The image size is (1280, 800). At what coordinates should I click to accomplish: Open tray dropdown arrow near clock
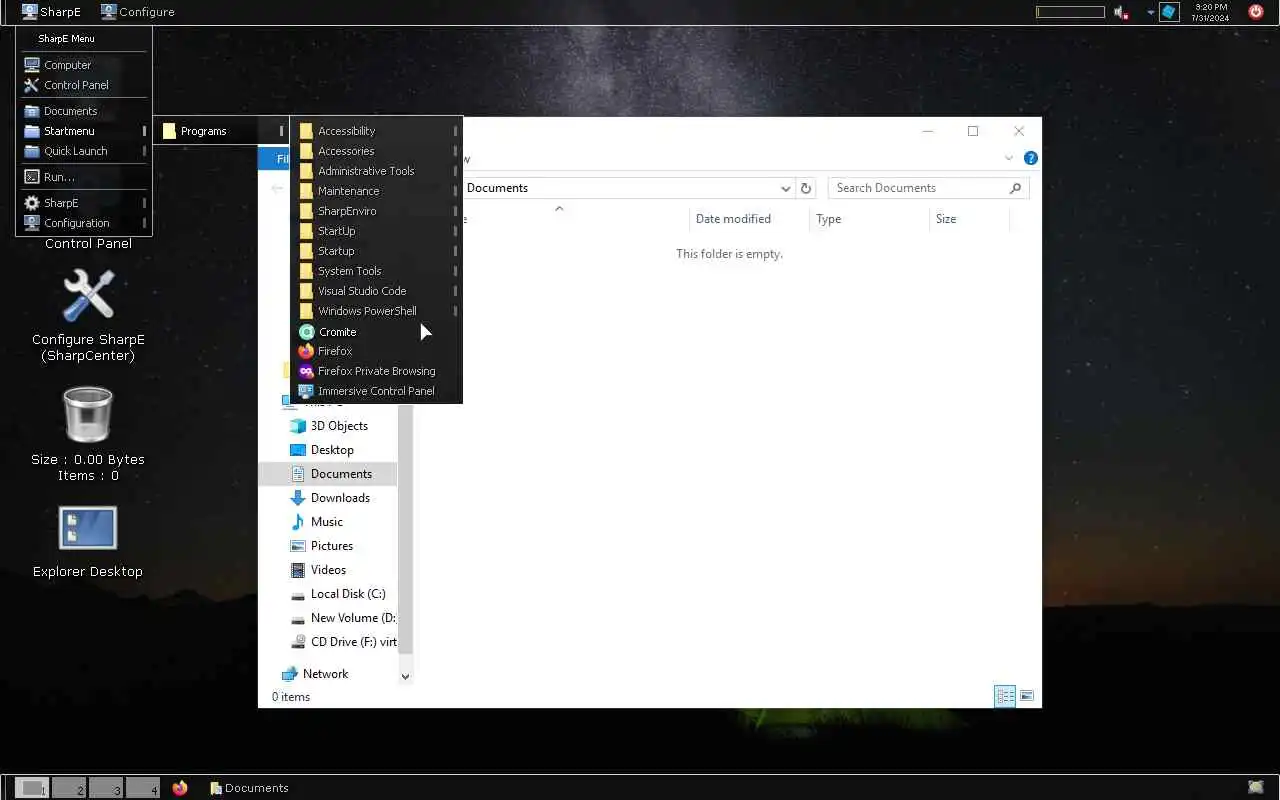[x=1150, y=13]
